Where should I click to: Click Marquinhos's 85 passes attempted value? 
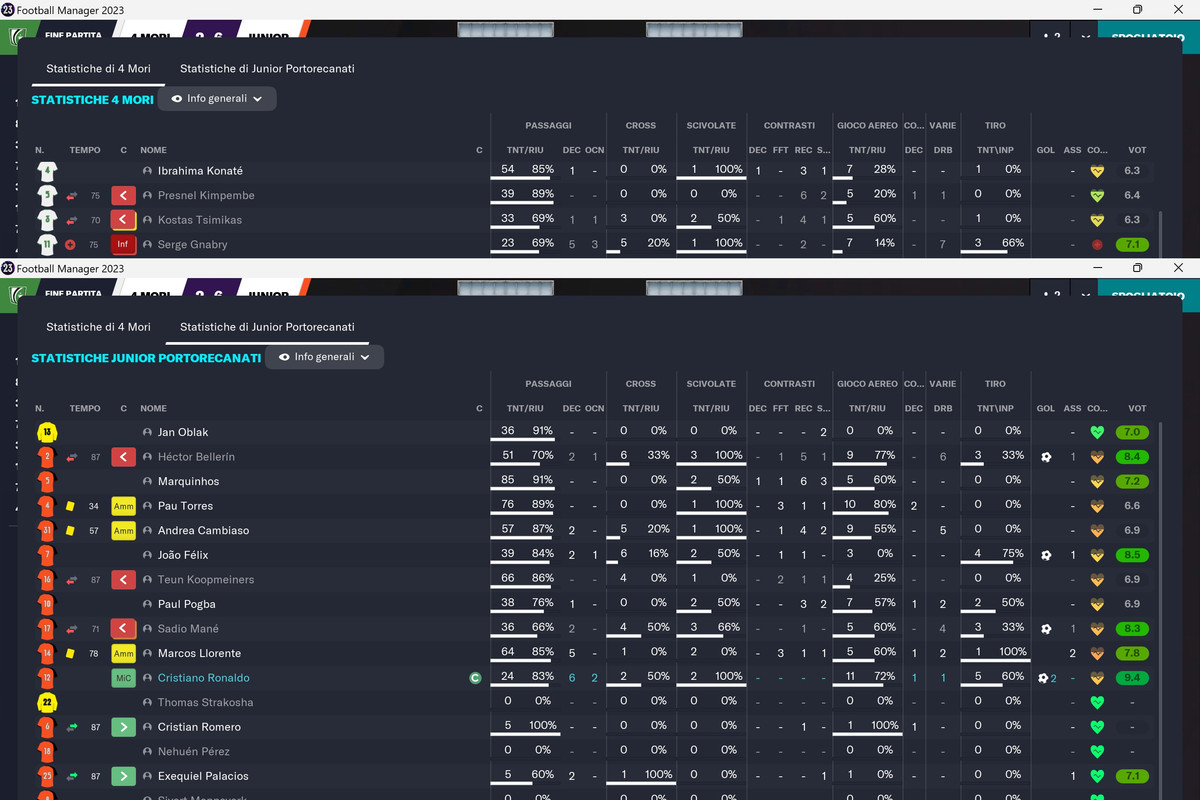tap(508, 480)
